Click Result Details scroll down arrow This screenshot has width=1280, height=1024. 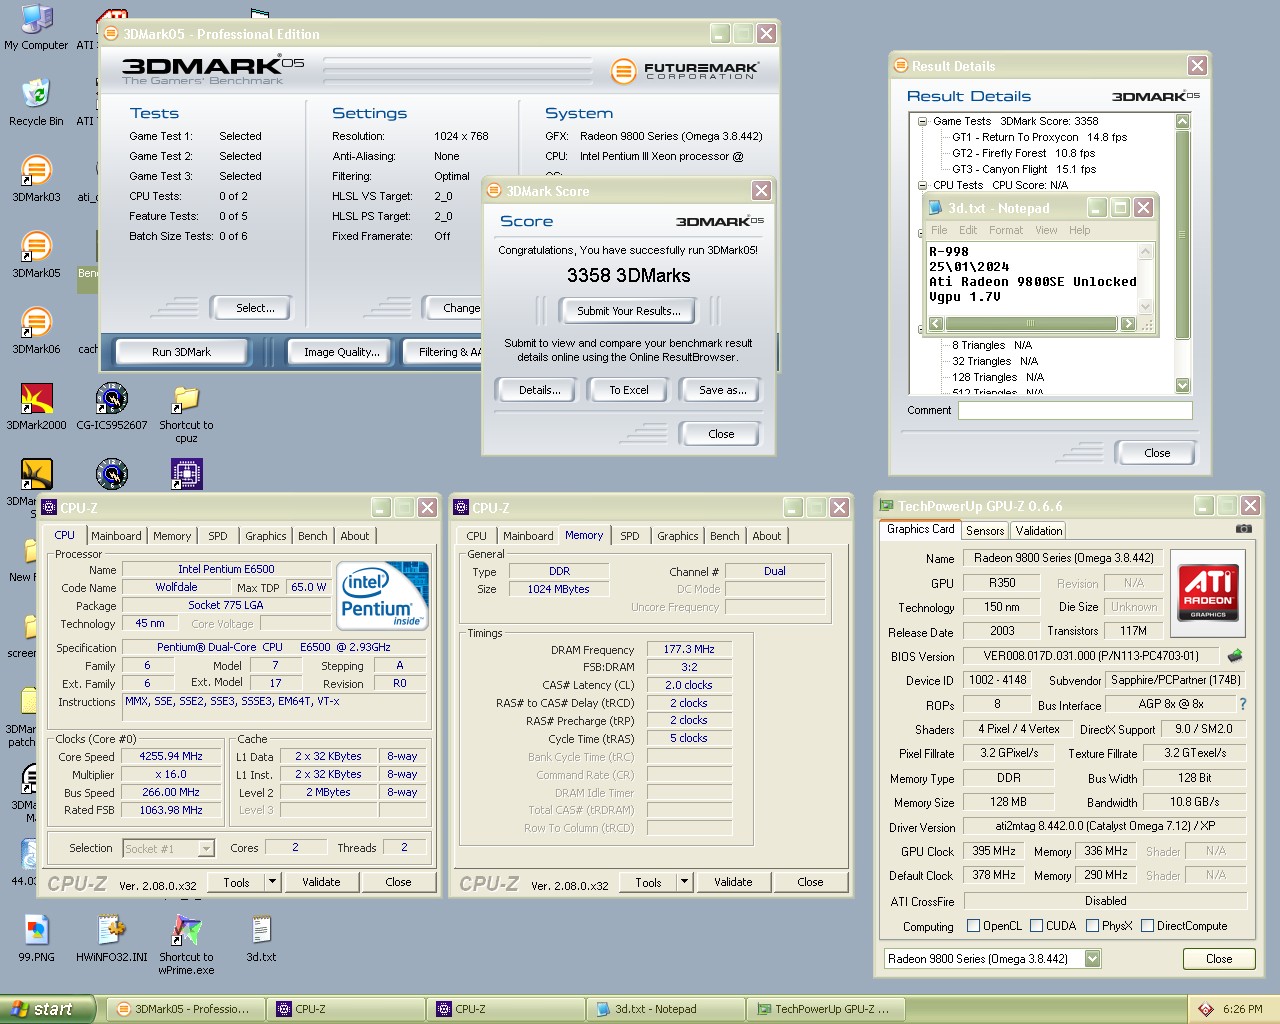[x=1183, y=385]
